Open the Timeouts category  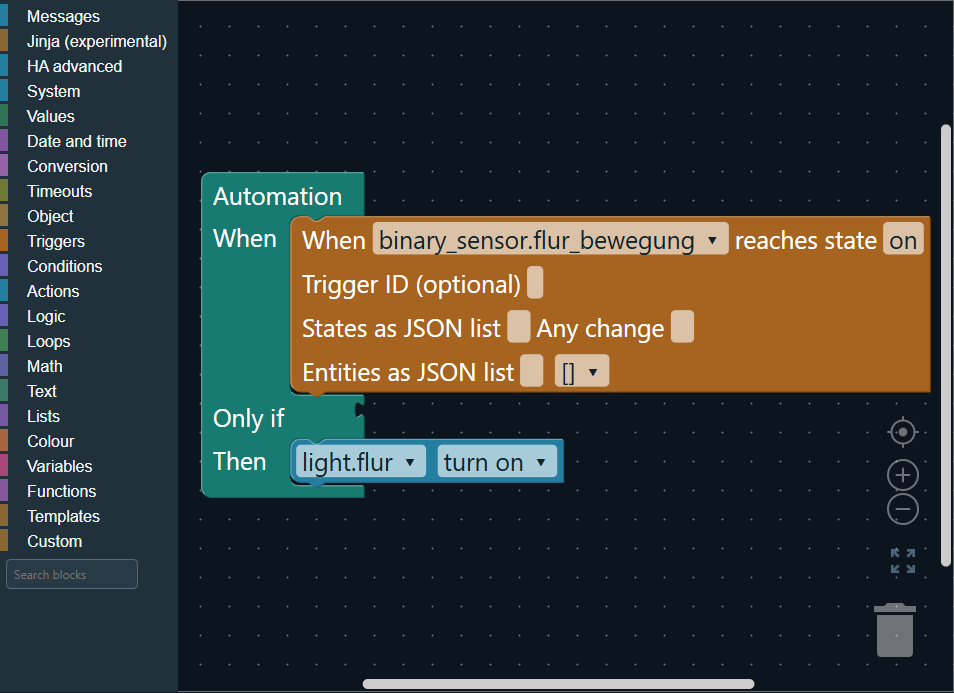click(x=89, y=191)
